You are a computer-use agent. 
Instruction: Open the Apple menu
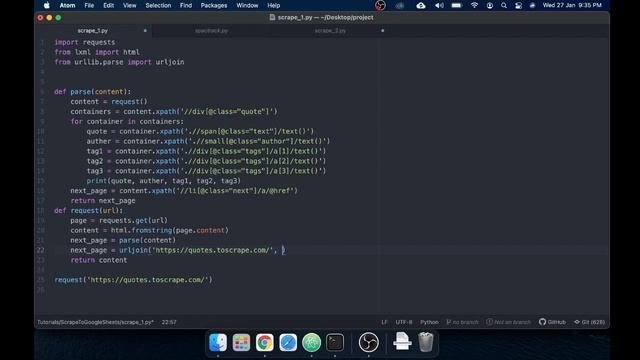[47, 5]
